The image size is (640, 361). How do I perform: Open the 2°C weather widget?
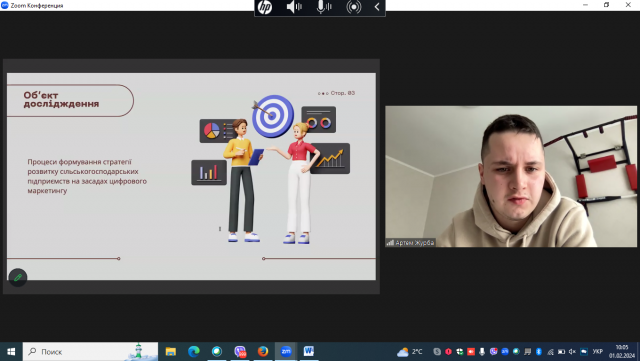click(x=409, y=352)
